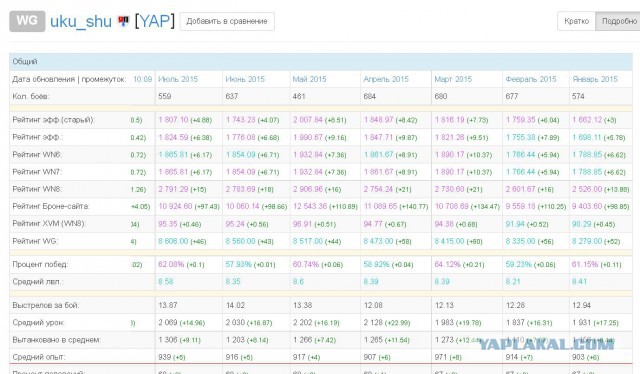This screenshot has width=640, height=374.
Task: Click the WG rating 8 279.00
Action: (x=587, y=241)
